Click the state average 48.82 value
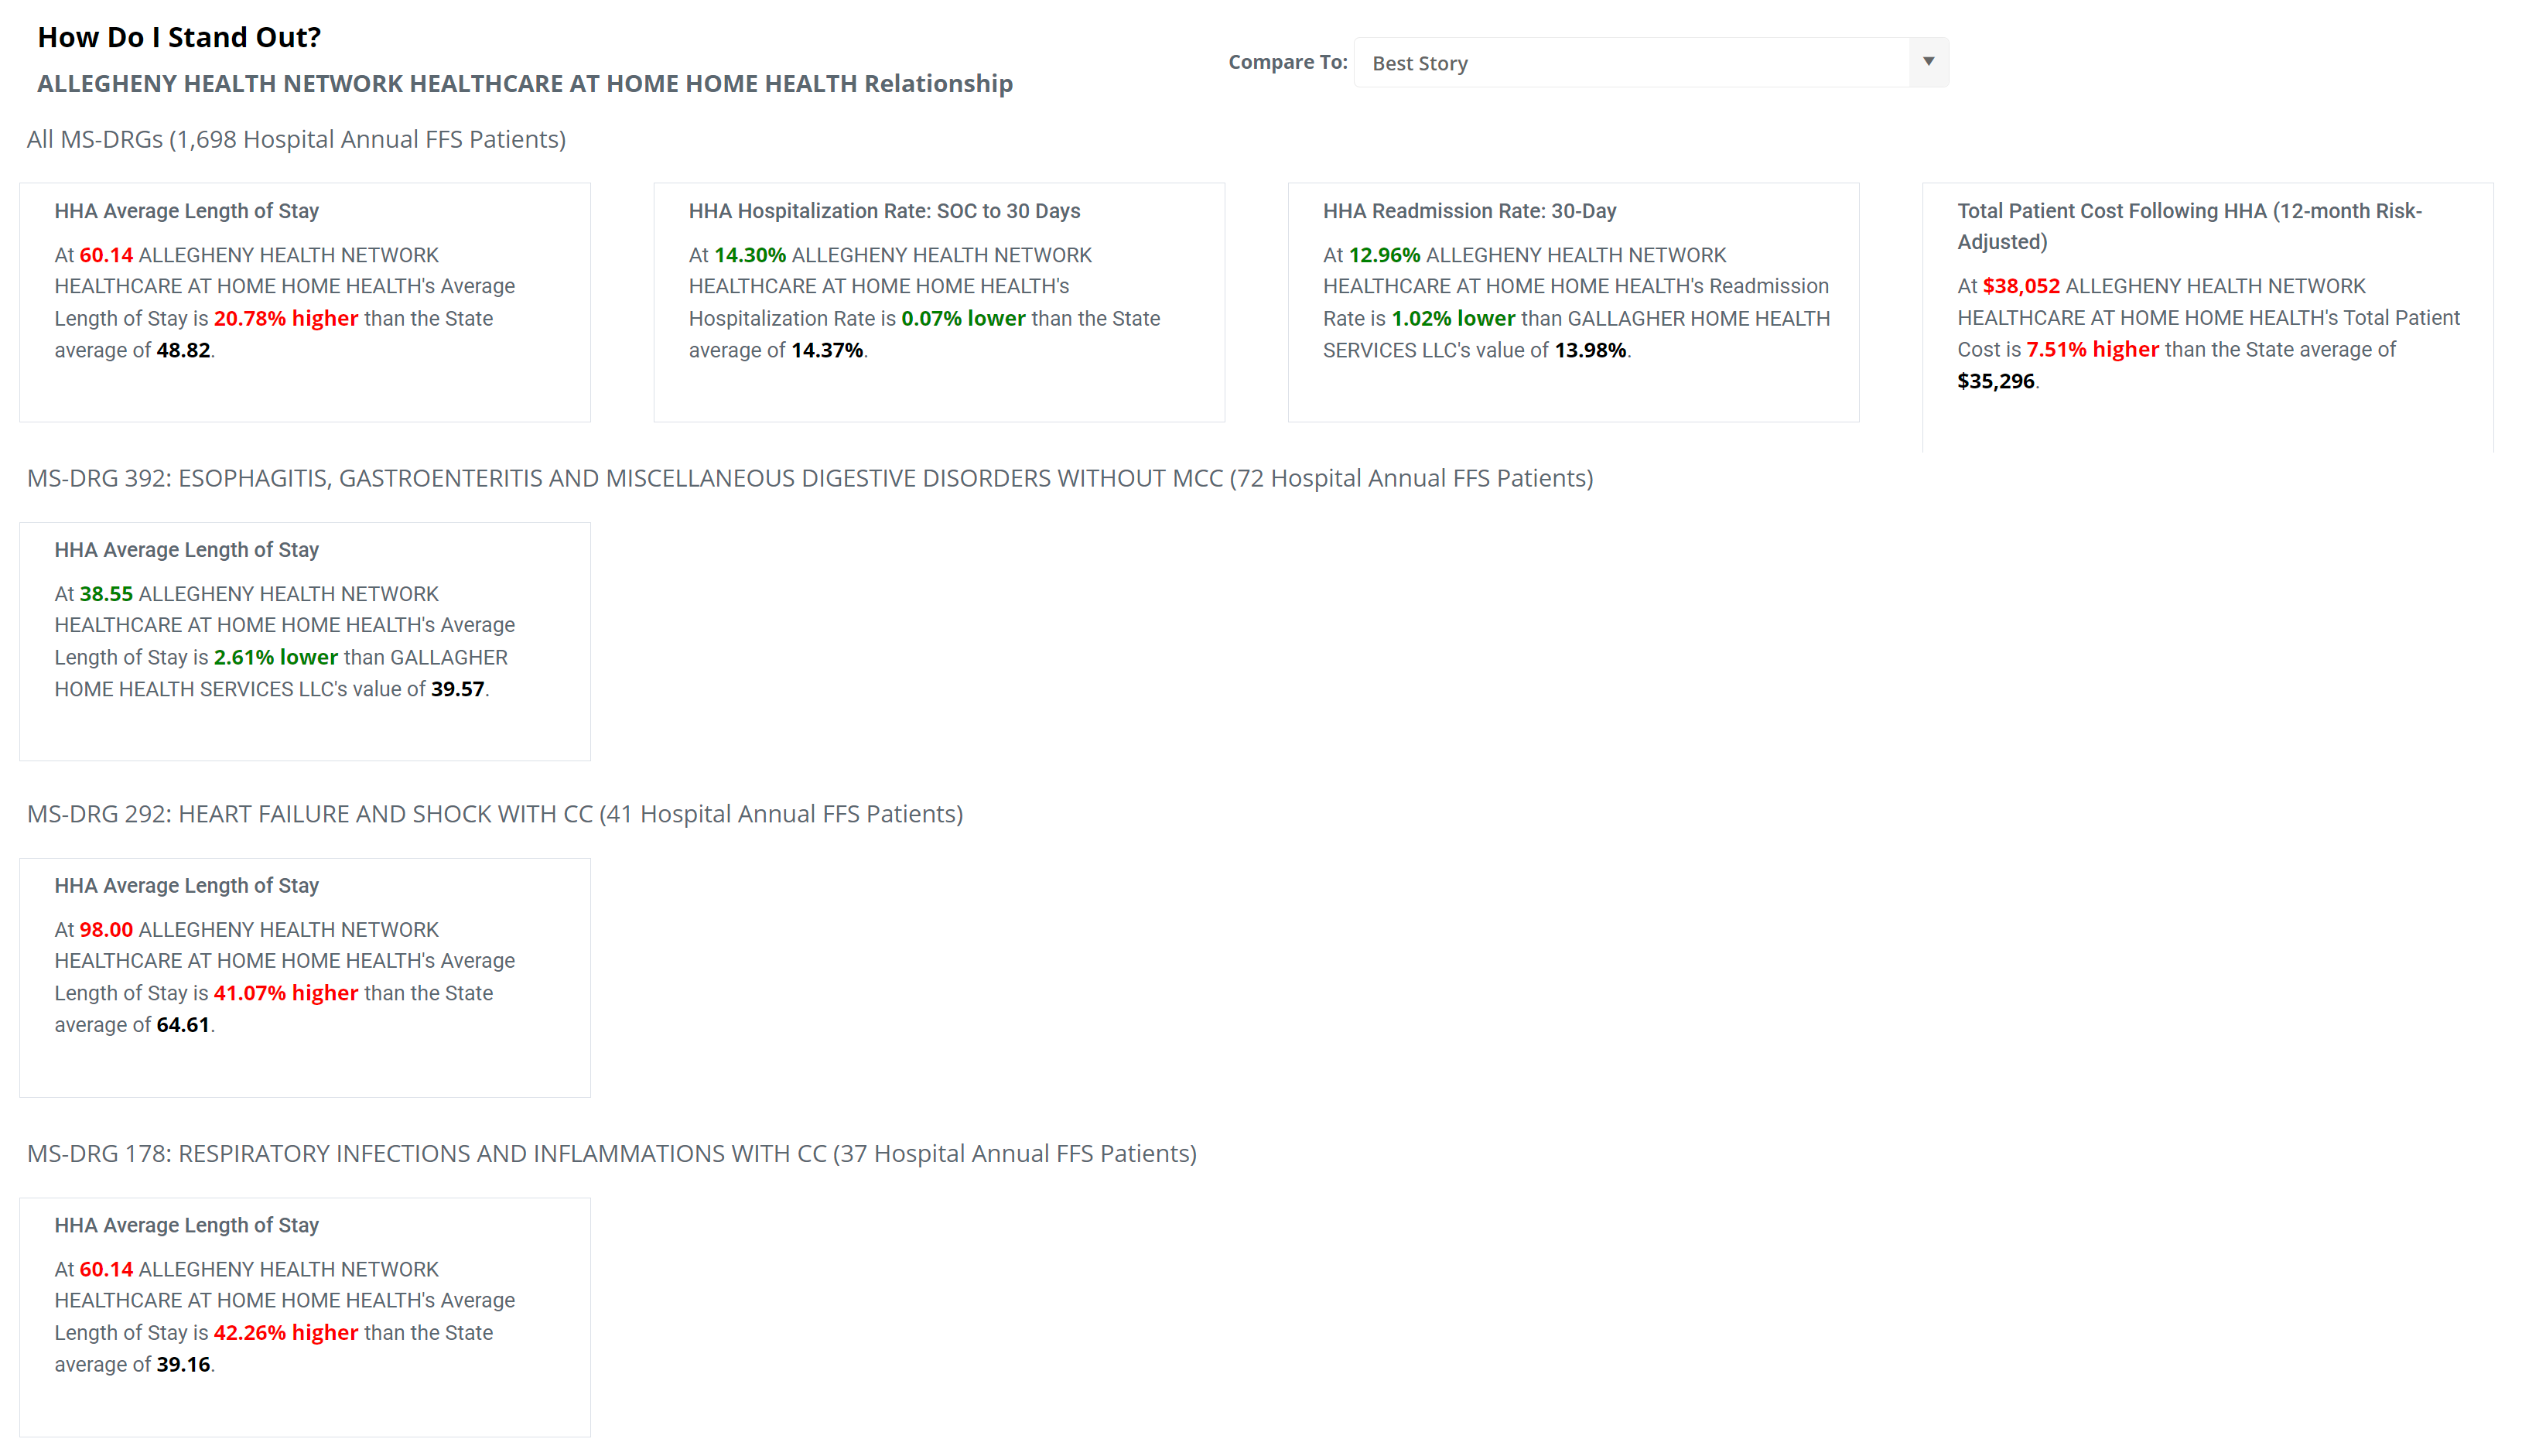This screenshot has width=2522, height=1456. pos(183,350)
